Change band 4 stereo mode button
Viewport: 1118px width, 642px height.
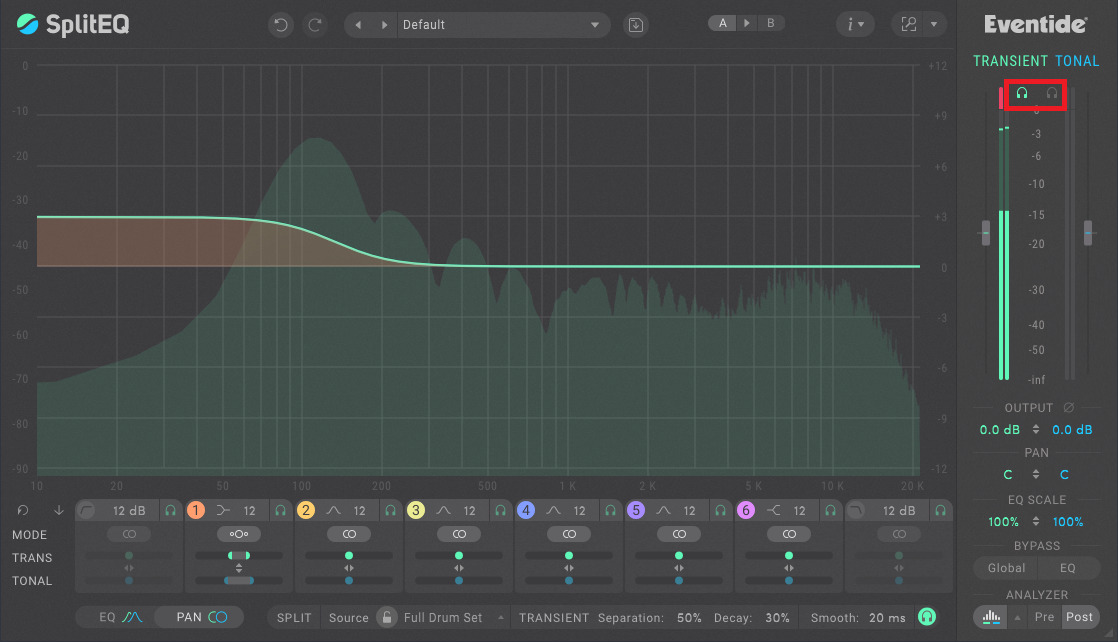(x=569, y=534)
